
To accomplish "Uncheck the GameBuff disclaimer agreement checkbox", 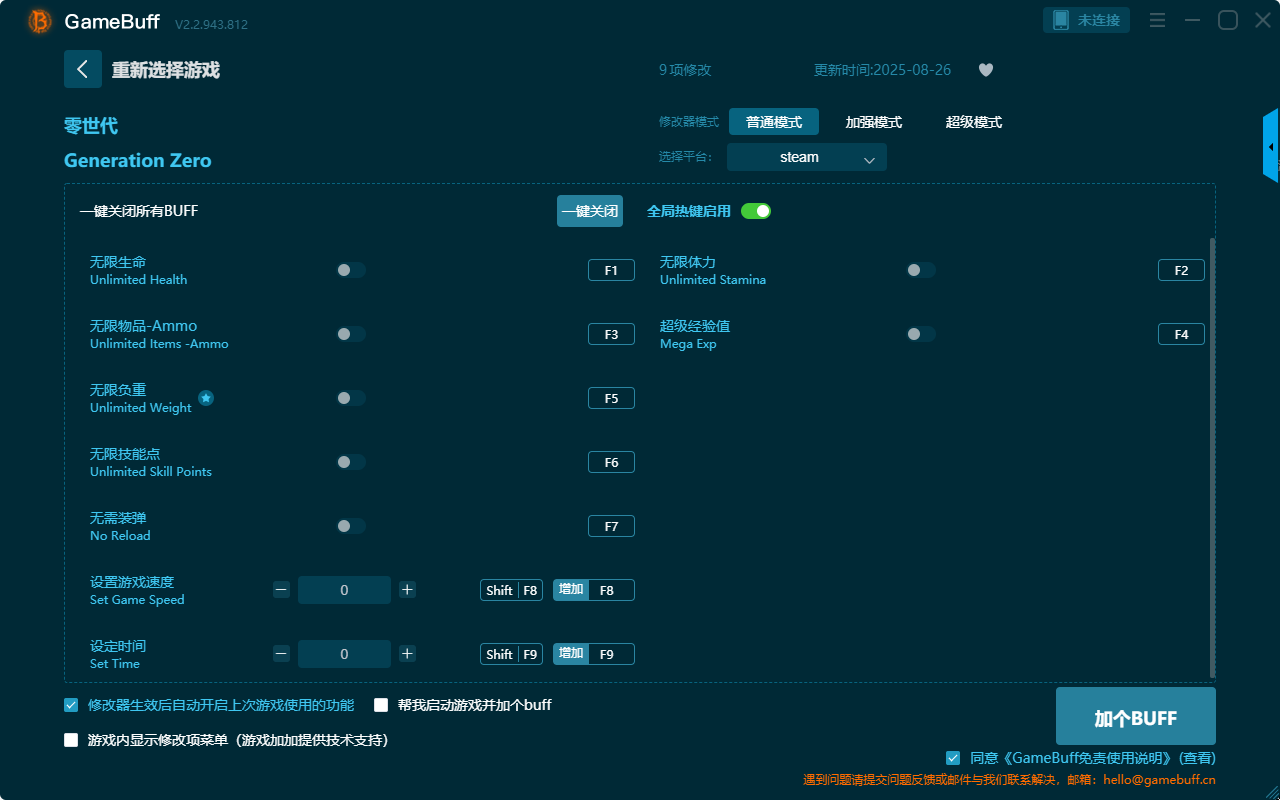I will (953, 758).
